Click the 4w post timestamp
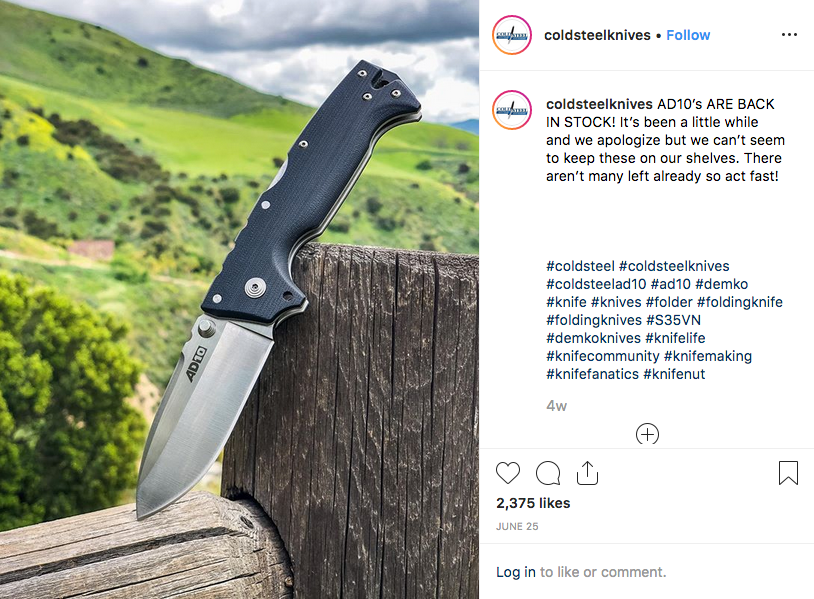Screen dimensions: 814x599 point(557,406)
